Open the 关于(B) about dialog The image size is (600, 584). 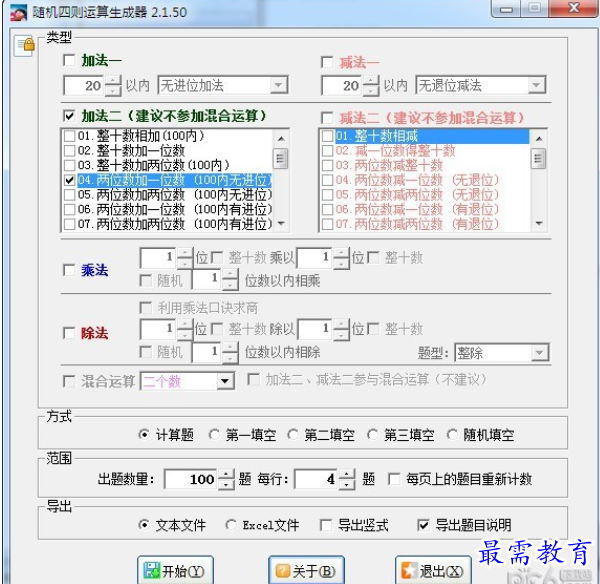[x=306, y=571]
